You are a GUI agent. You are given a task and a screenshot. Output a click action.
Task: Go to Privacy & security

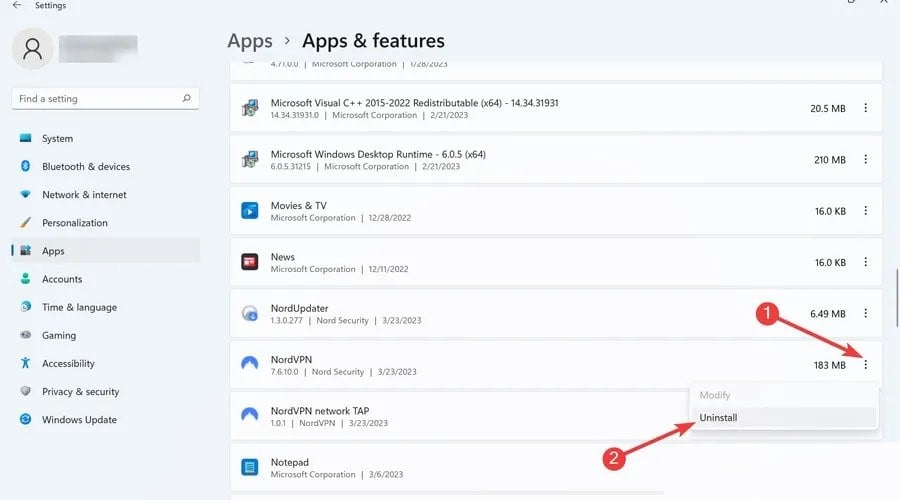tap(80, 392)
